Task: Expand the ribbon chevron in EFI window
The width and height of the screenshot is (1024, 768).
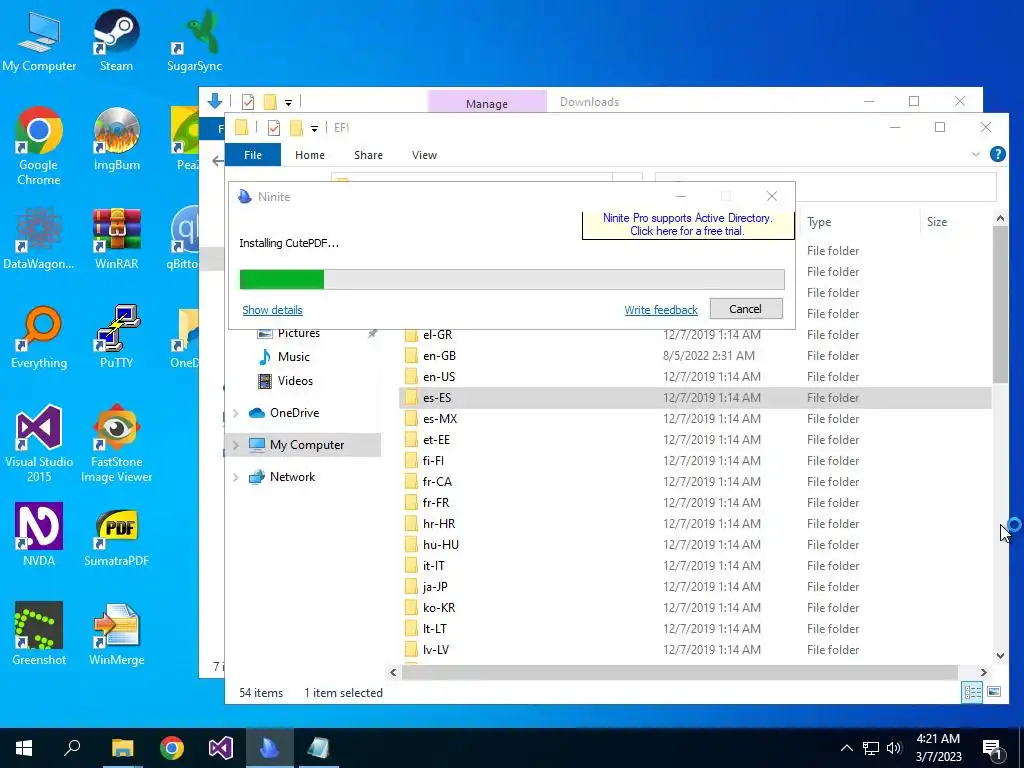Action: tap(976, 155)
